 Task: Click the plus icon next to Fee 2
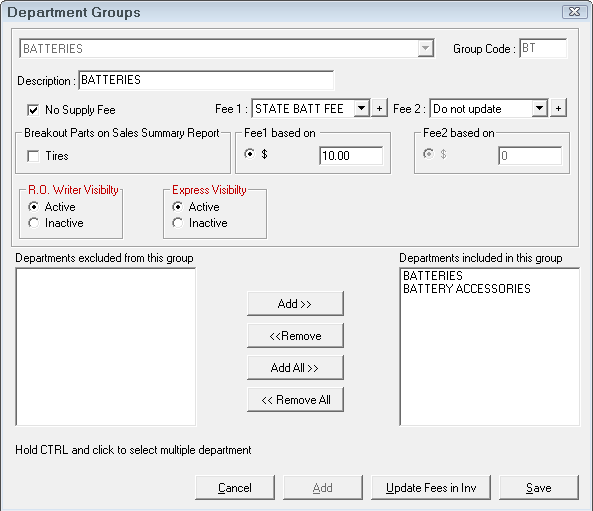tap(558, 109)
